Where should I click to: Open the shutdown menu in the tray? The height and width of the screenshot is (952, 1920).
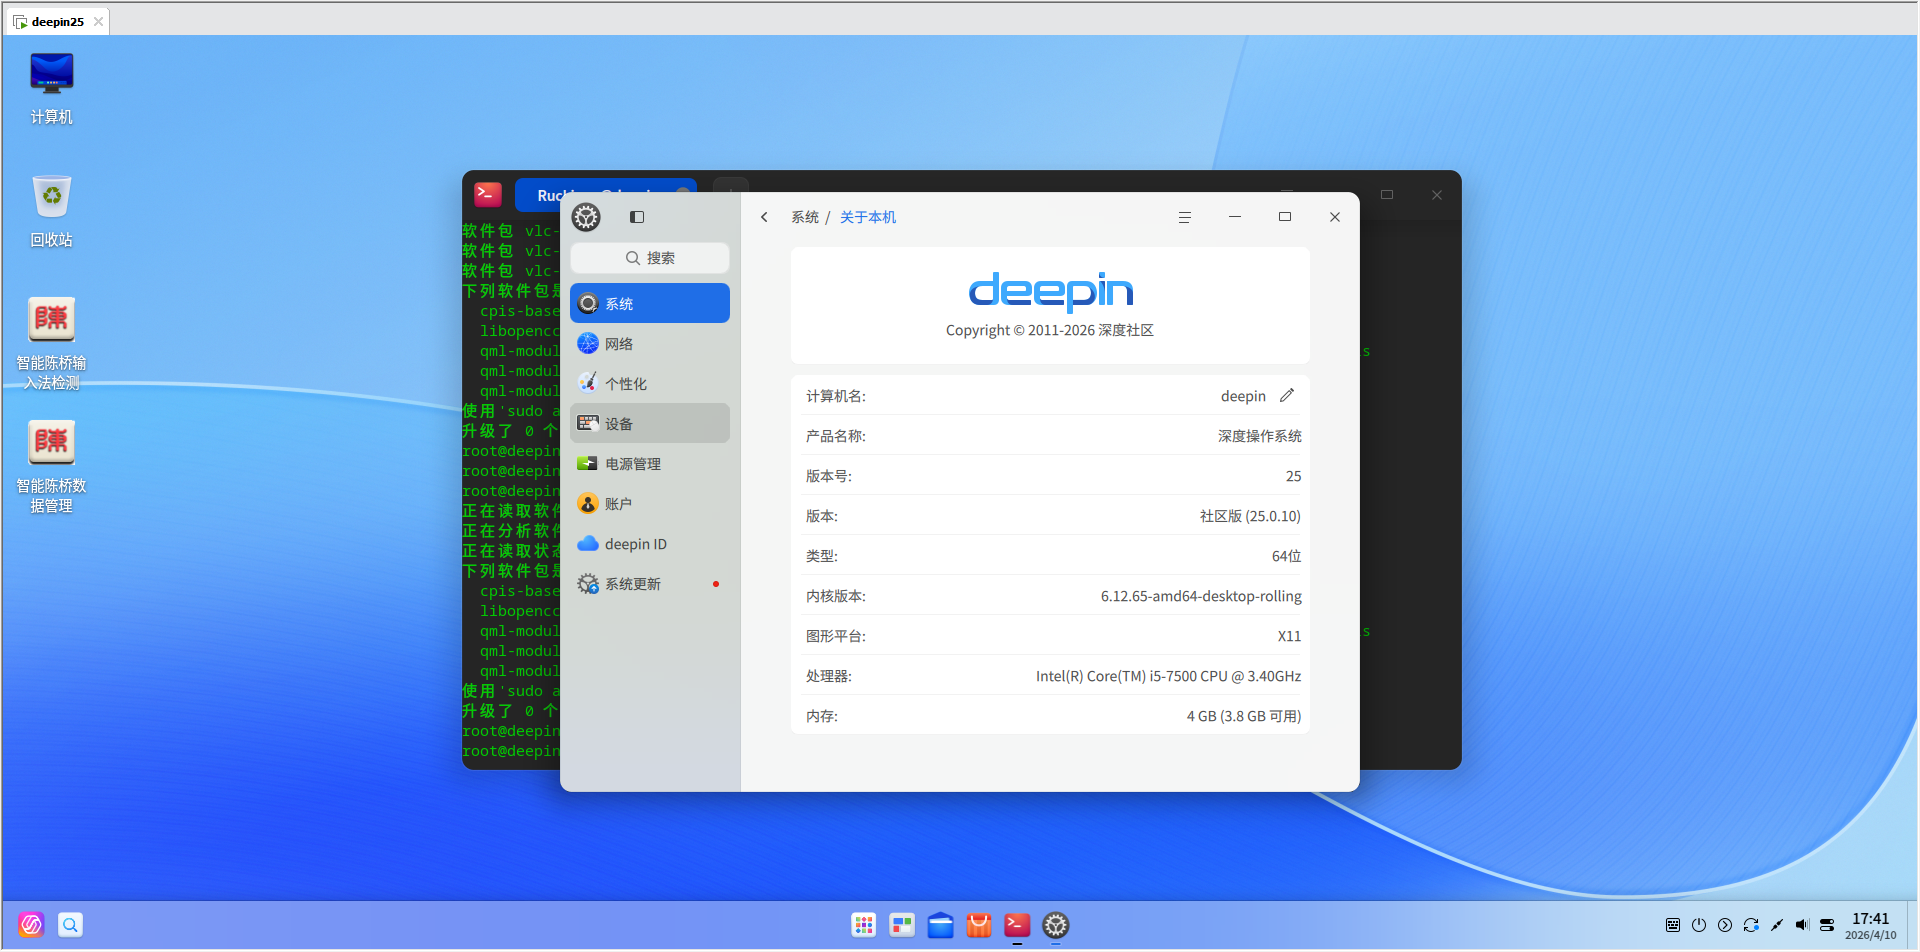point(1699,925)
